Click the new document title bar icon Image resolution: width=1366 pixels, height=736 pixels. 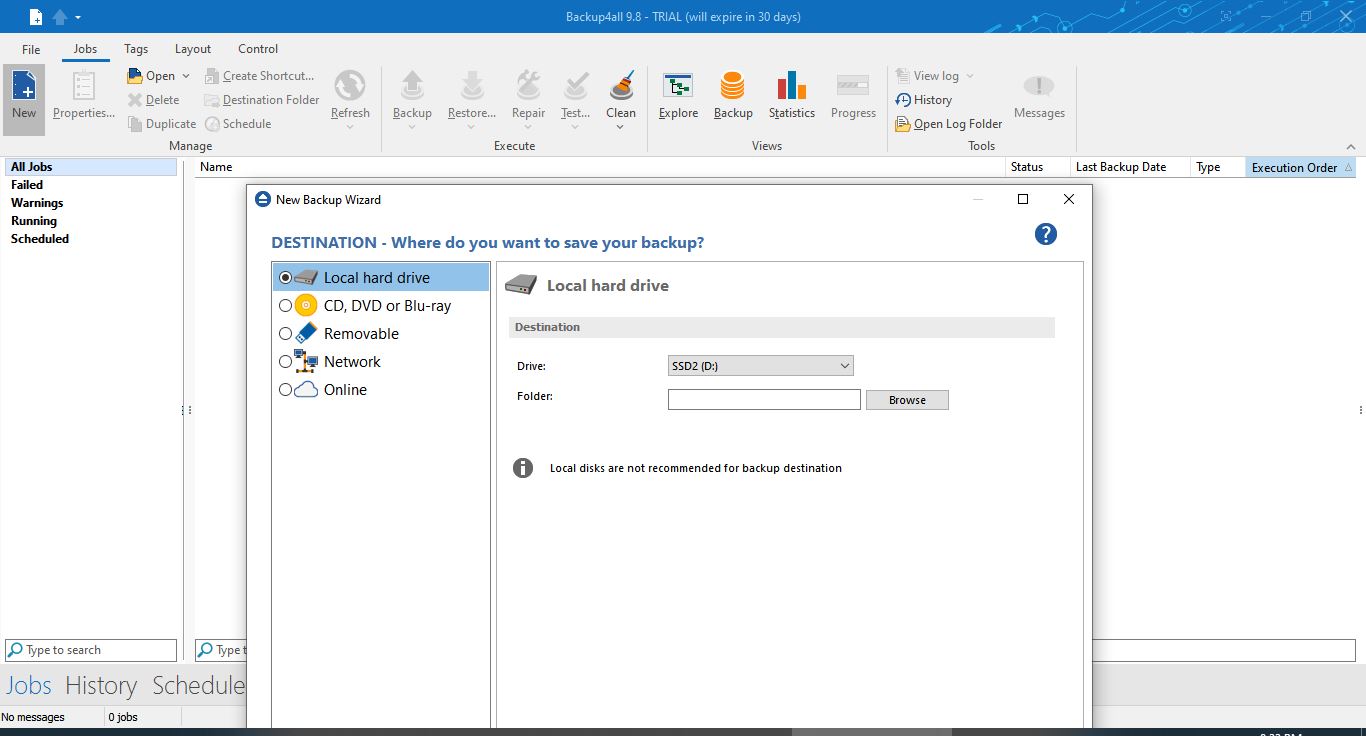pos(36,17)
